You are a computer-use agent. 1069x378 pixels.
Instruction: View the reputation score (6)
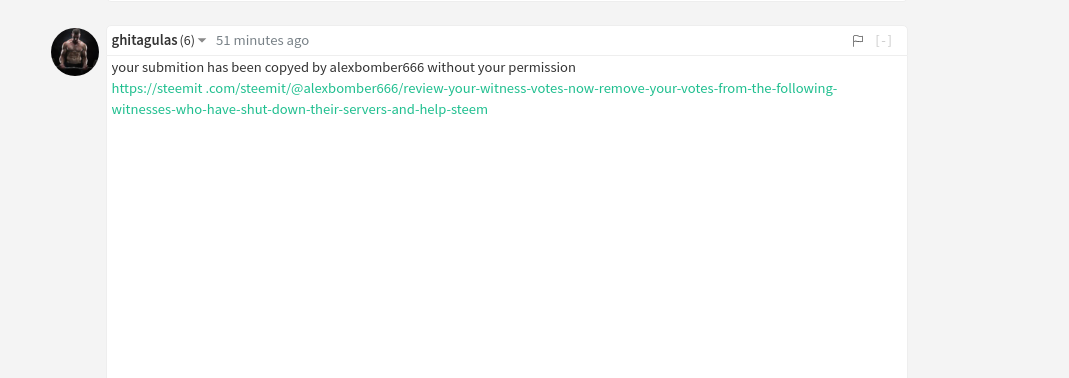click(x=187, y=41)
